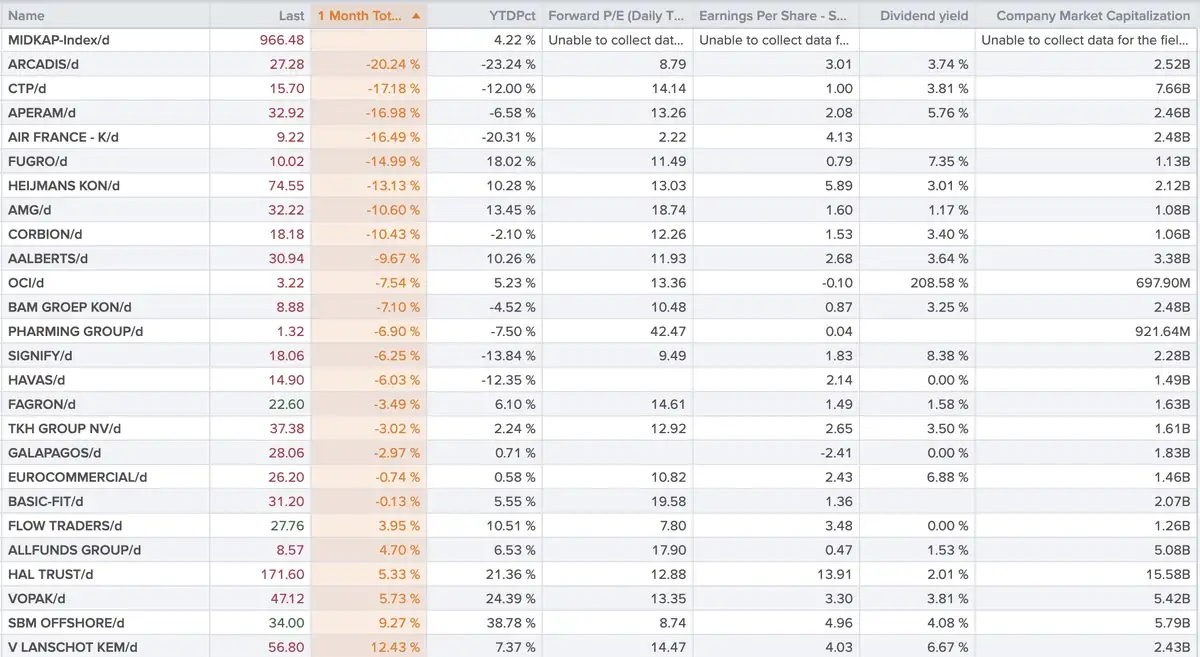Select the AMG/d row

[x=600, y=209]
